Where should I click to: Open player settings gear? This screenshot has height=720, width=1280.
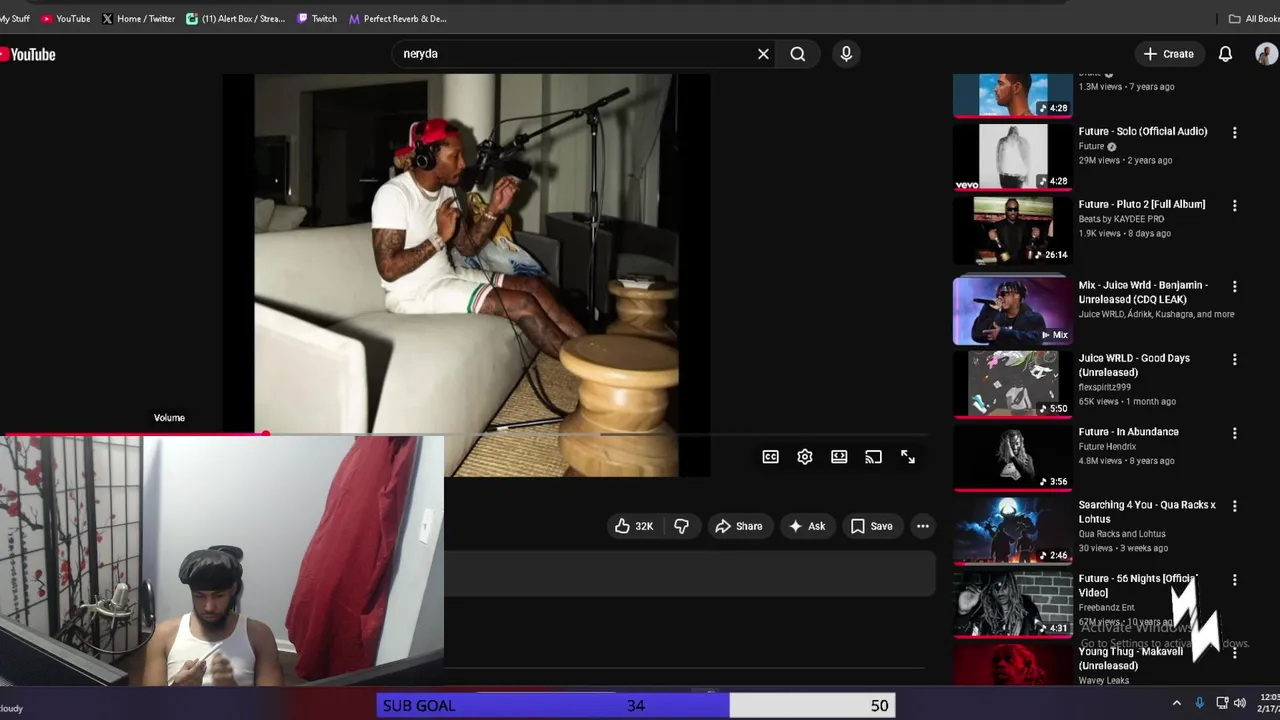(x=805, y=457)
